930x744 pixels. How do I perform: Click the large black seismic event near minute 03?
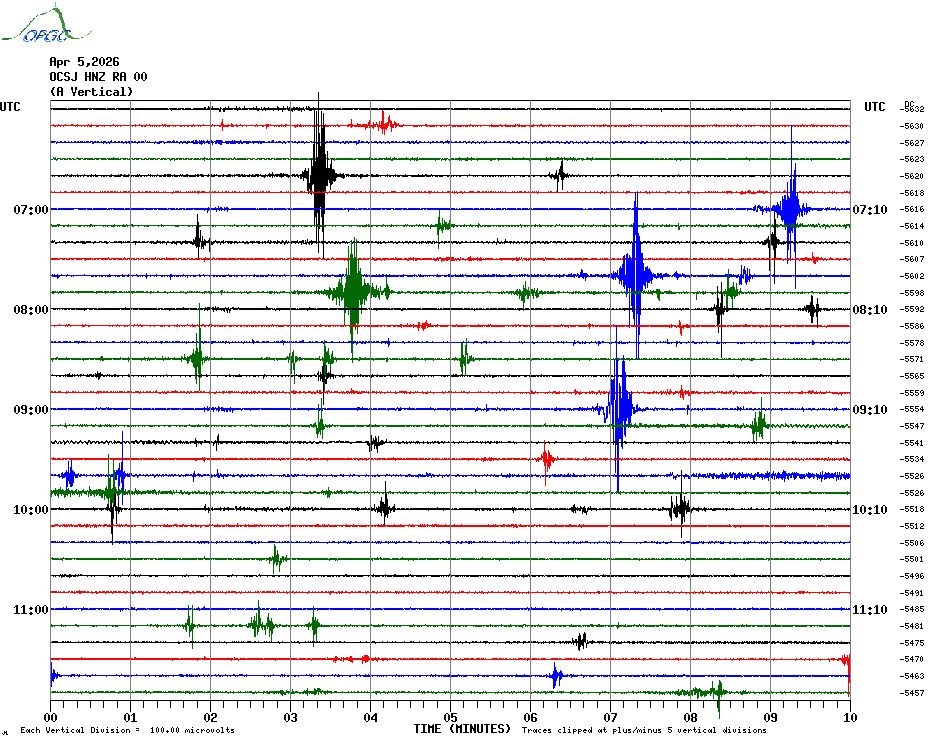point(319,176)
